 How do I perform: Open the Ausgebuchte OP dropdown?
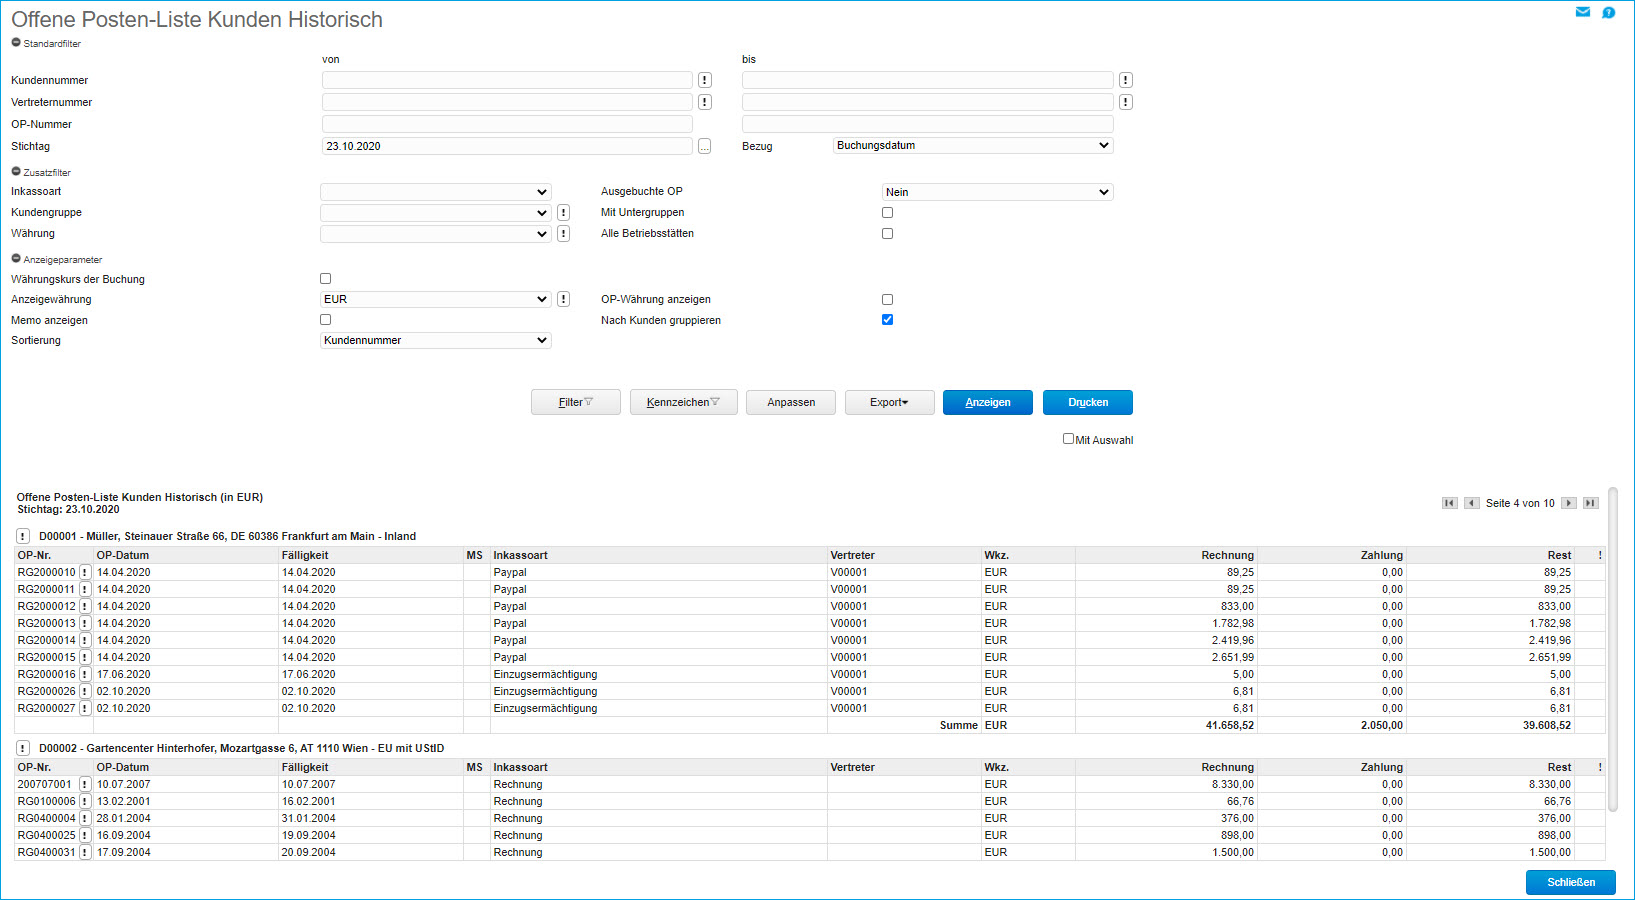point(997,192)
